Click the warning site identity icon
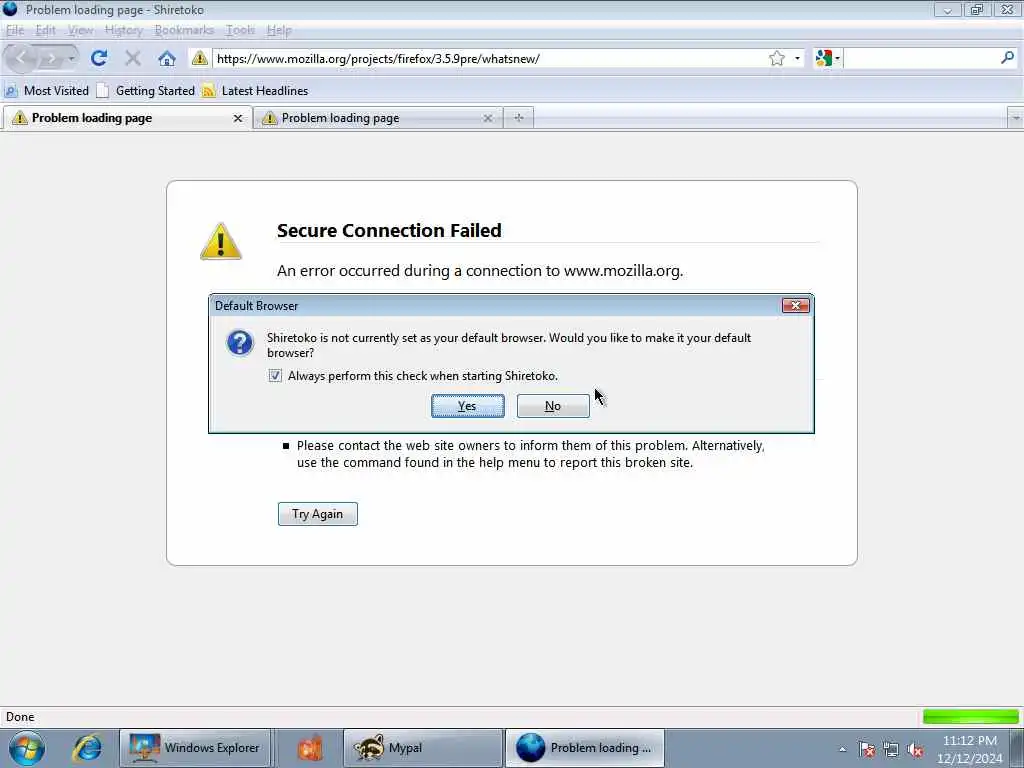1024x768 pixels. click(200, 59)
